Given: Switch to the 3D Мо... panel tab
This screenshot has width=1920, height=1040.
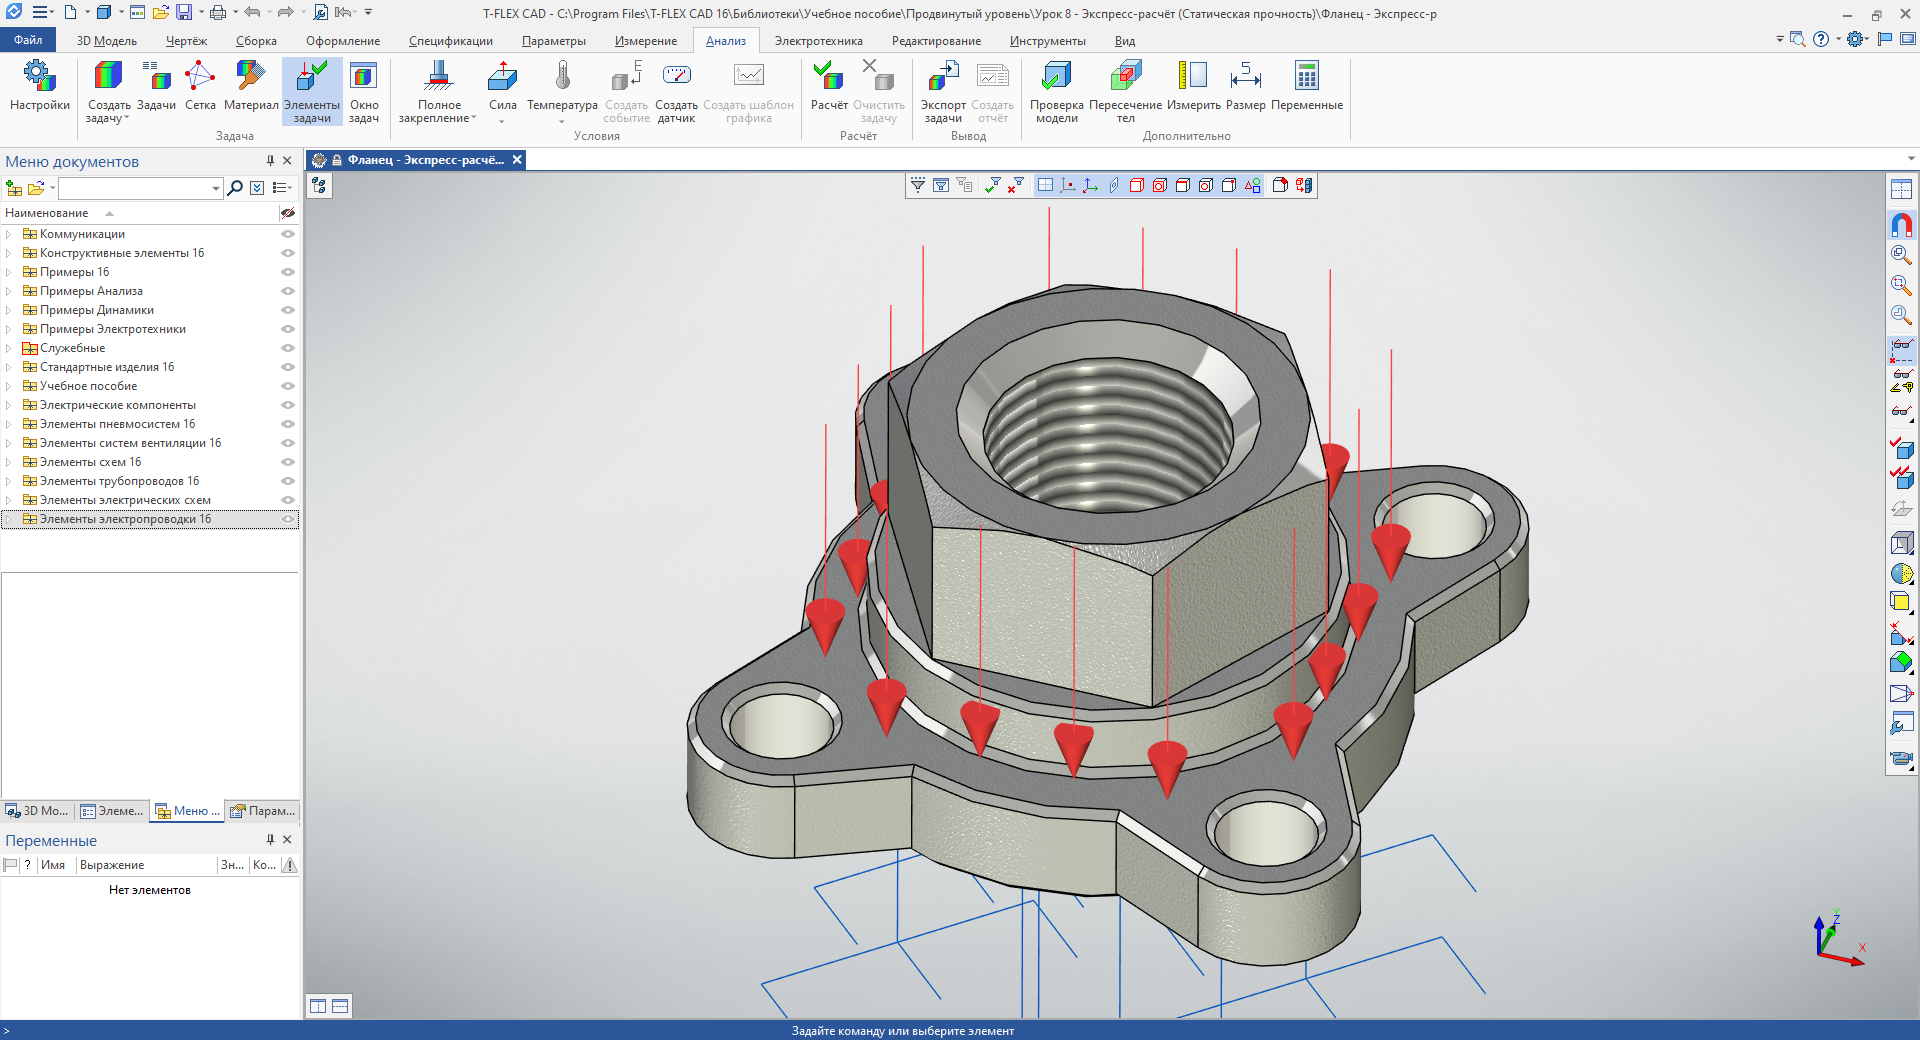Looking at the screenshot, I should [38, 811].
